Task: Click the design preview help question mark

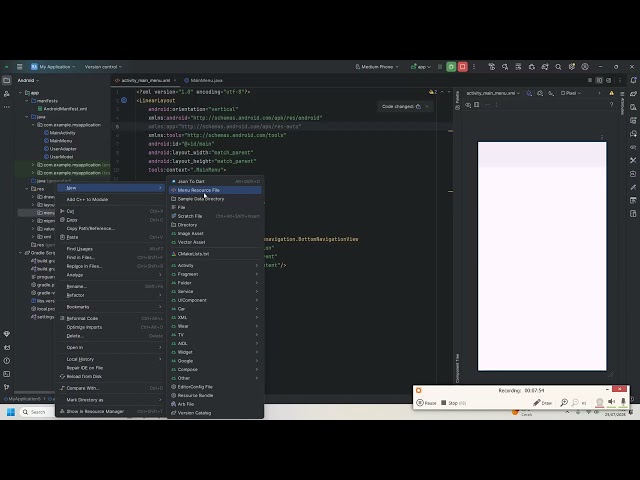Action: coord(611,105)
